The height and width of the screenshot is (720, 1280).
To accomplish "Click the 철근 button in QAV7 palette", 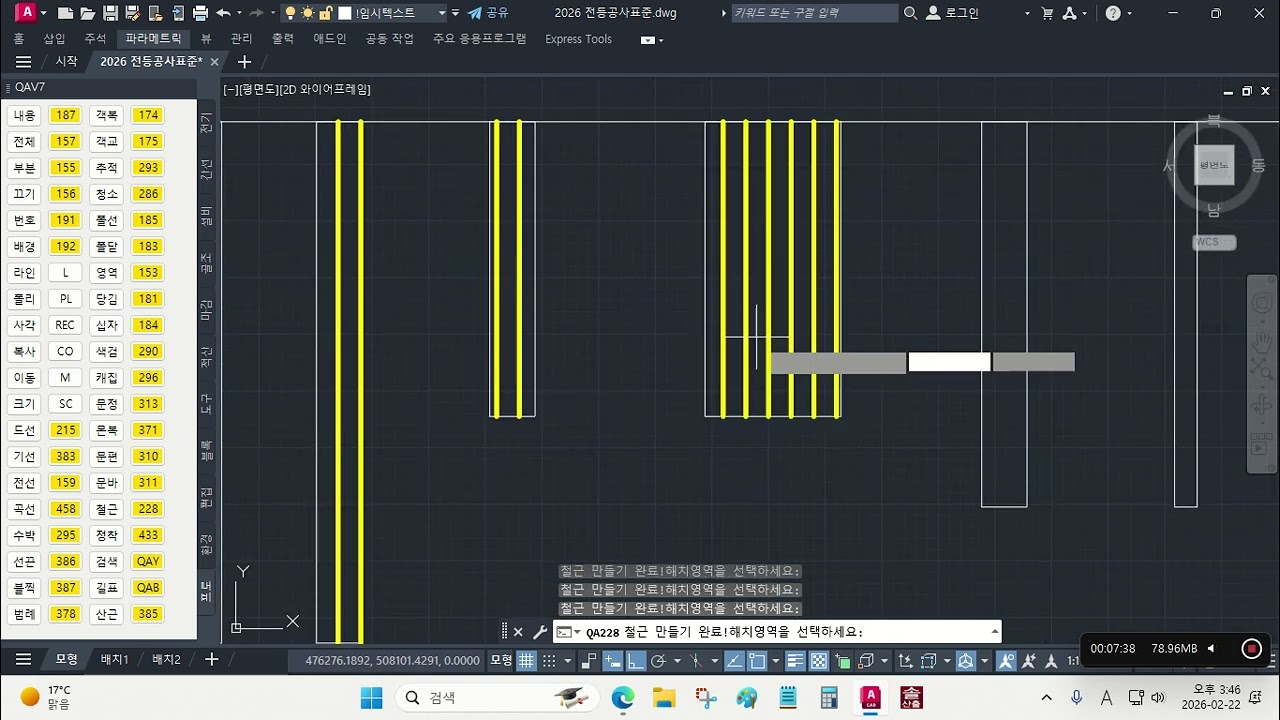I will [x=106, y=509].
